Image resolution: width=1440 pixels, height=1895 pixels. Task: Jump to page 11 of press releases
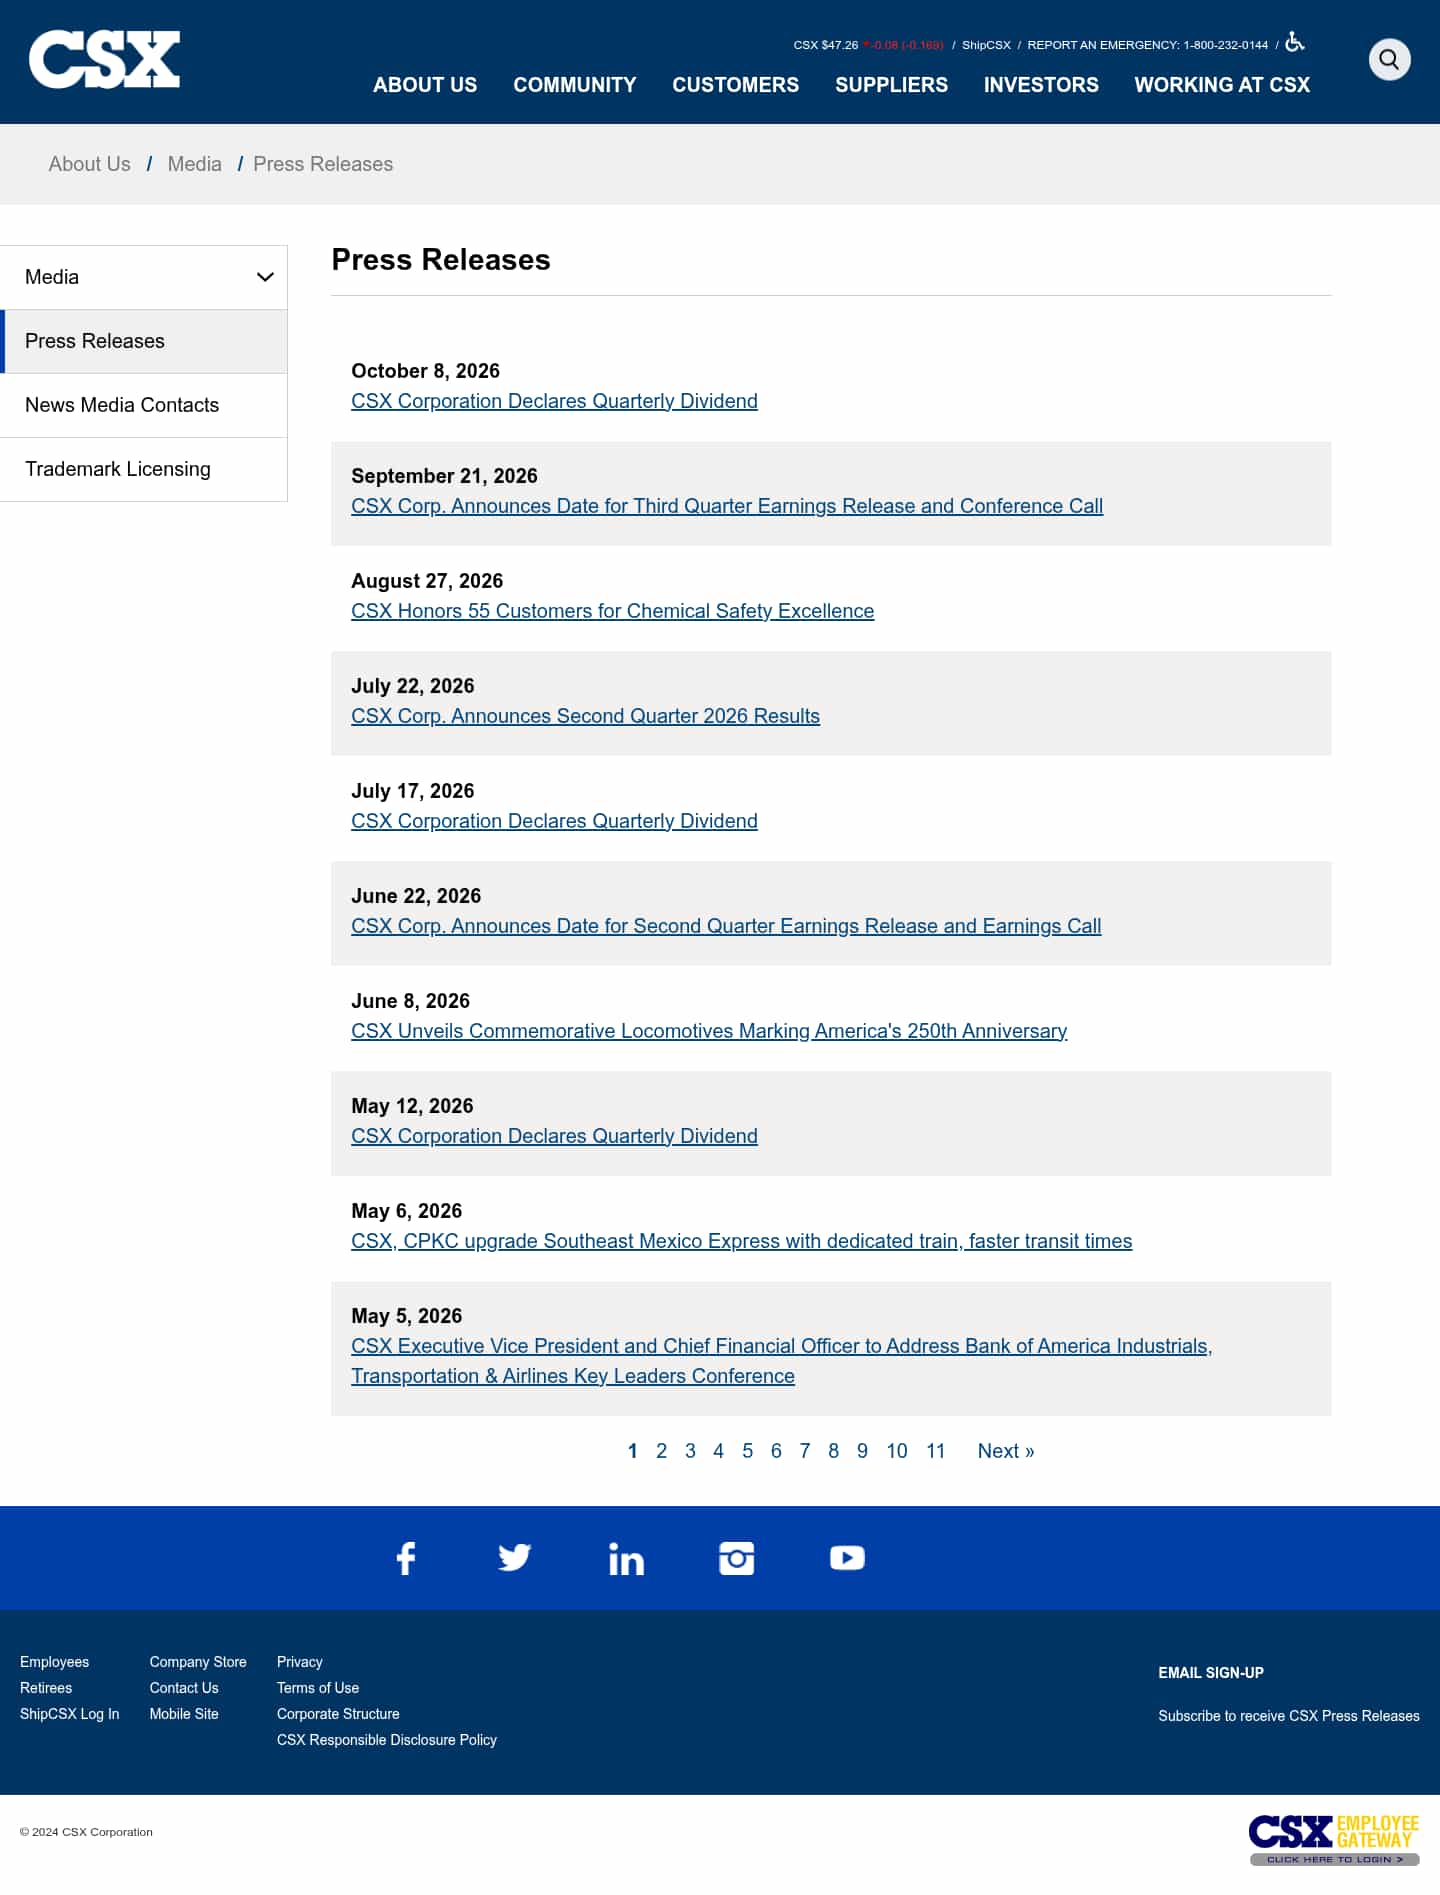tap(935, 1451)
